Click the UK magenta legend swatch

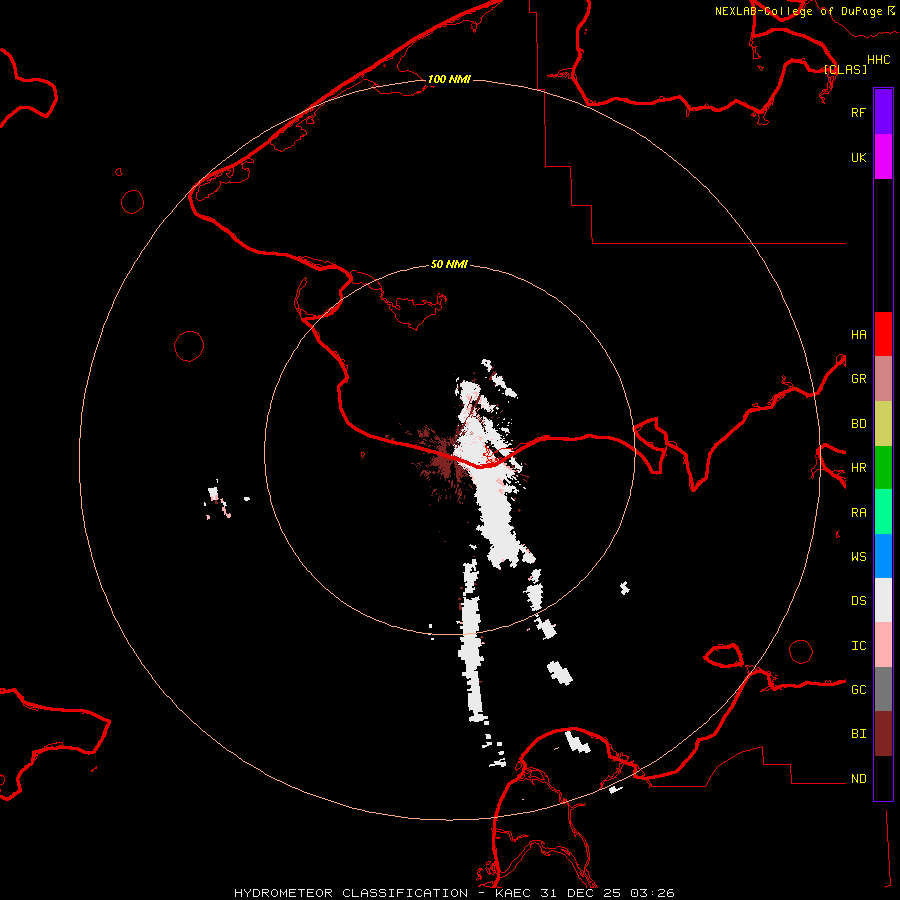pos(883,157)
